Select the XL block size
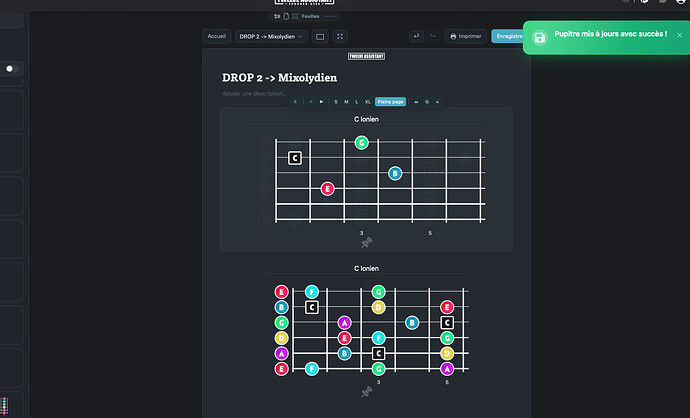690x418 pixels. click(367, 102)
